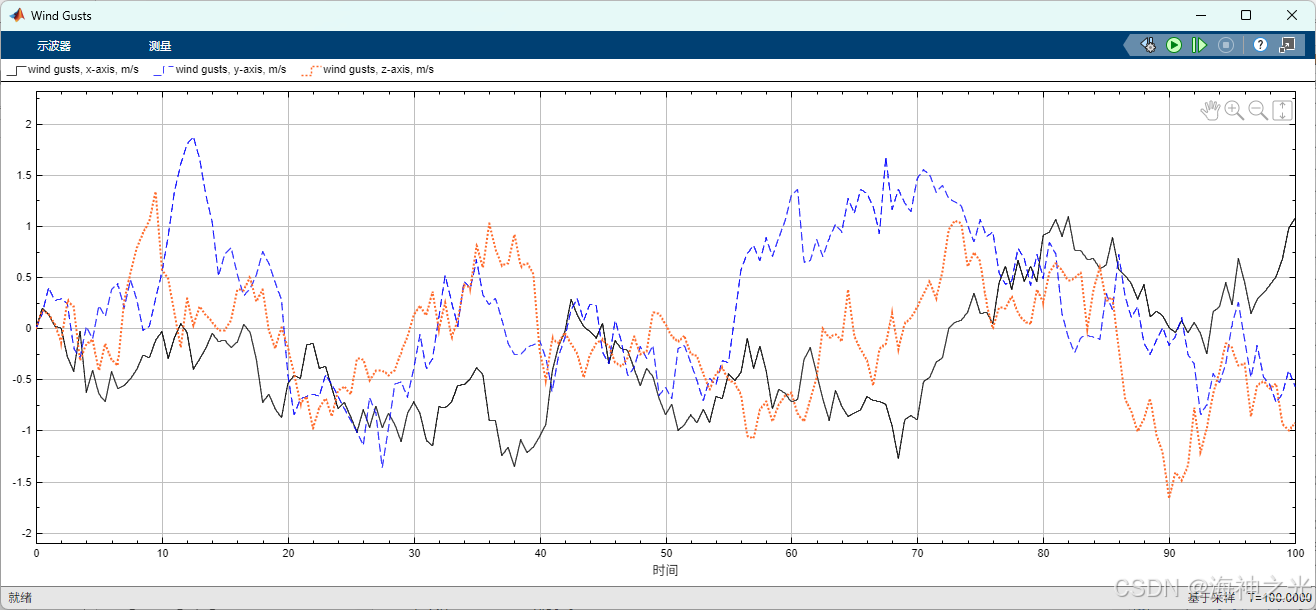Select the pan hand tool on plot
Viewport: 1316px width, 610px height.
[x=1210, y=111]
